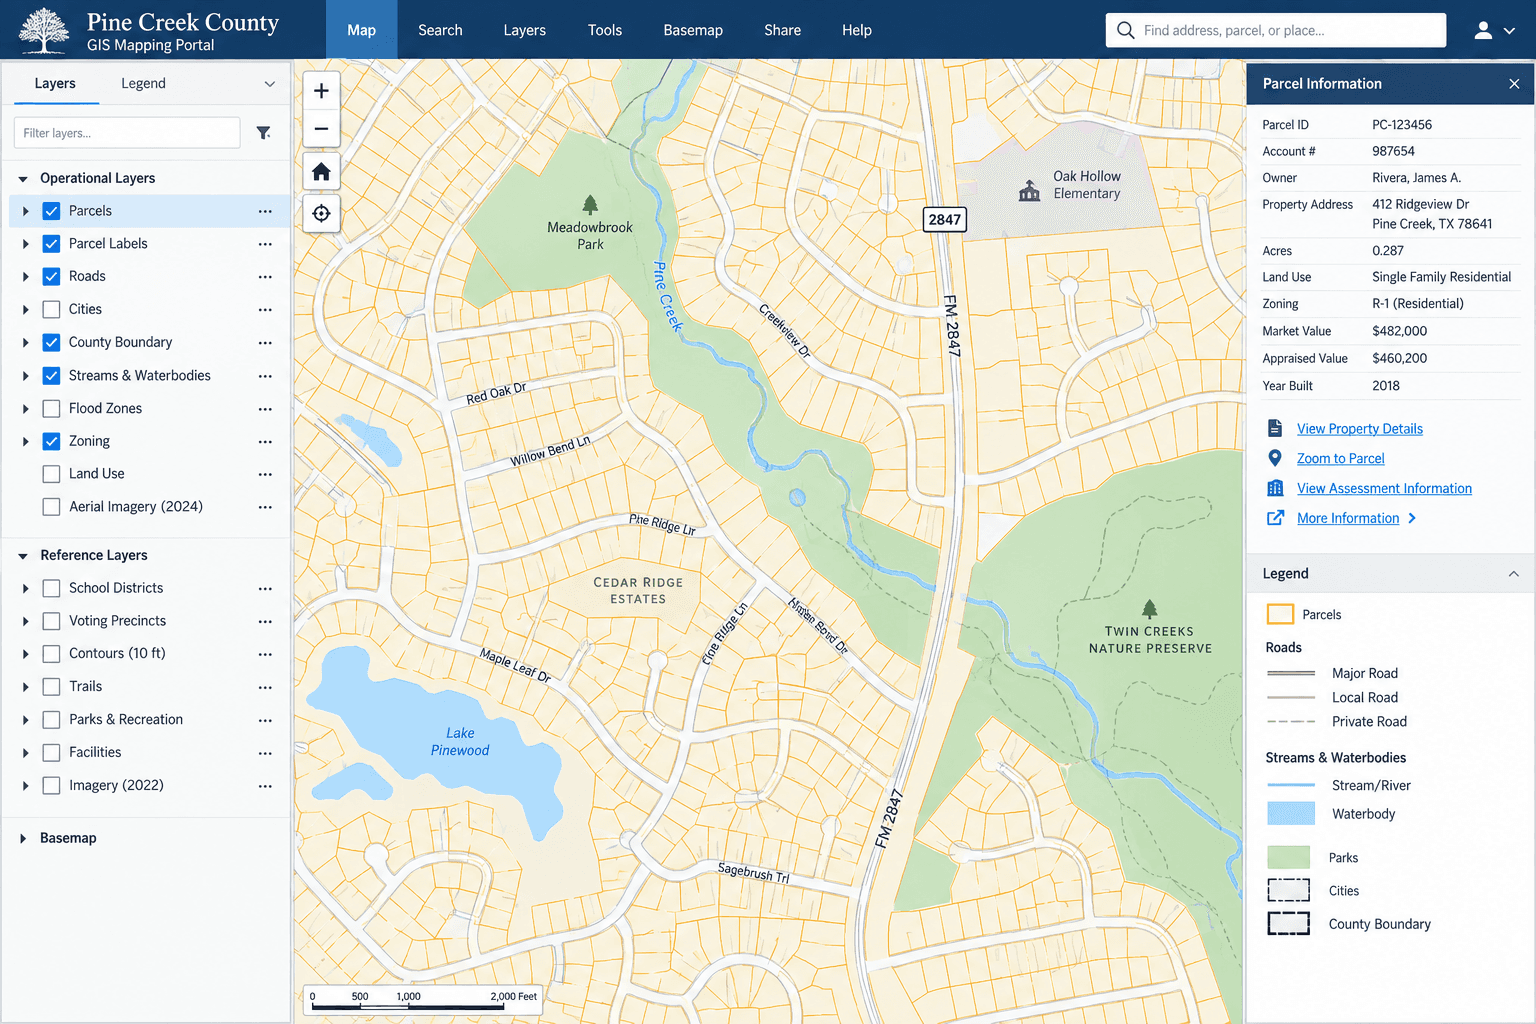Open options menu for School Districts layer

click(265, 589)
